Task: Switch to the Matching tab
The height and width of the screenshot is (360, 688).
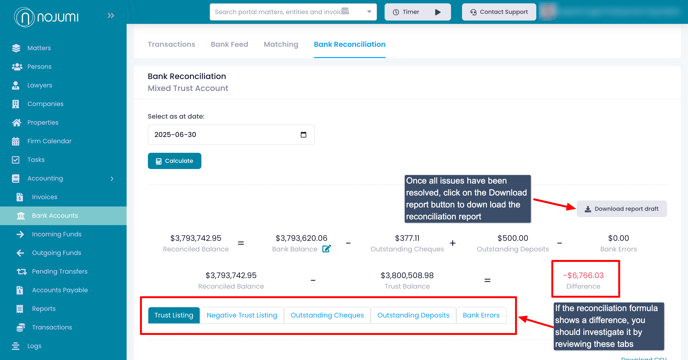Action: coord(281,44)
